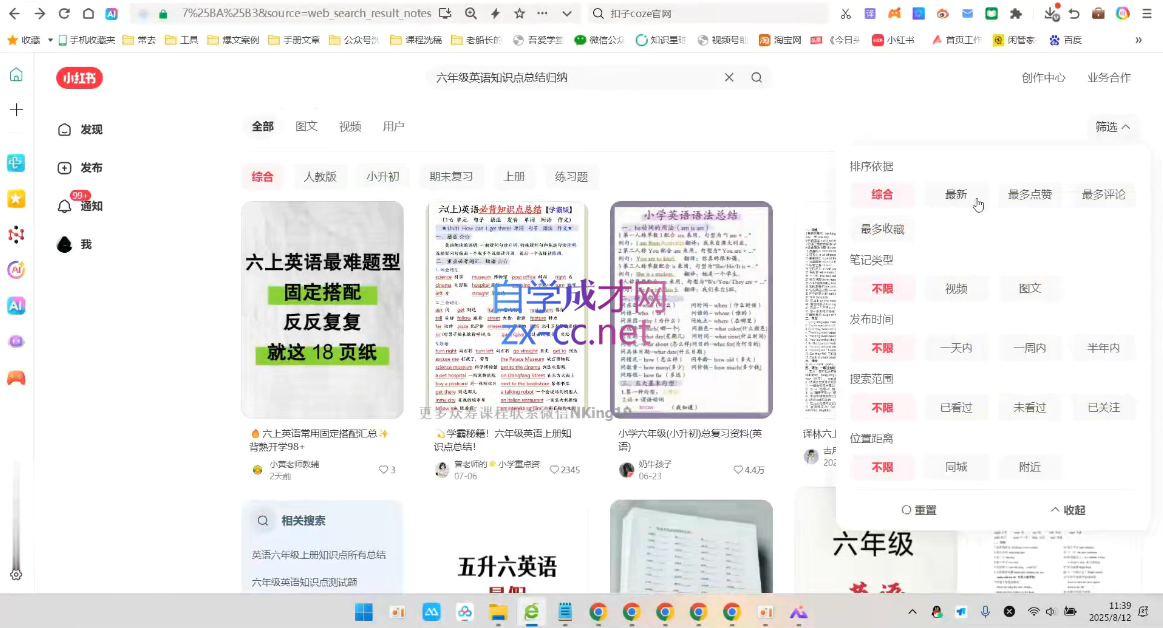Select 最多点赞 sort option
The width and height of the screenshot is (1163, 628).
click(1030, 195)
